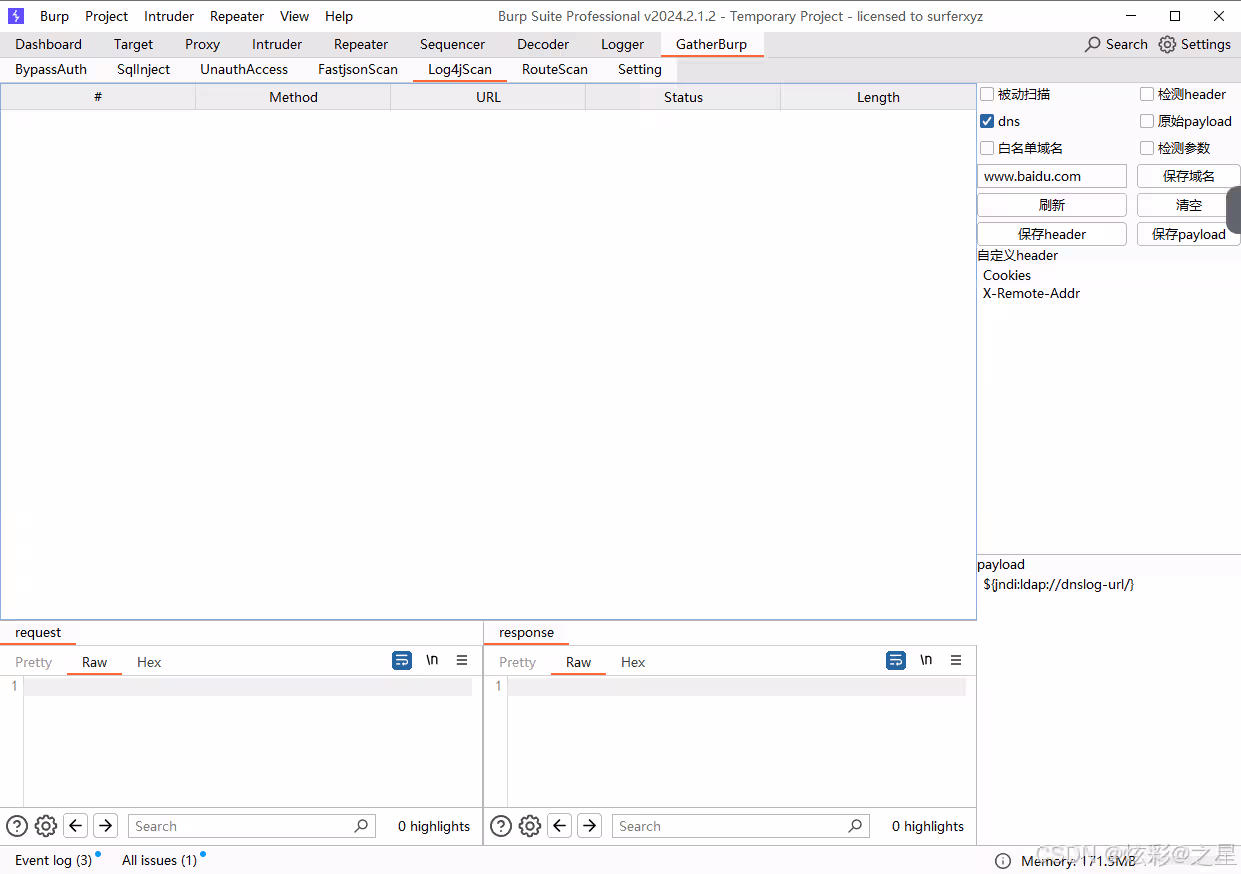Enable the 被动扫描 checkbox
This screenshot has height=874, width=1241.
pos(987,94)
